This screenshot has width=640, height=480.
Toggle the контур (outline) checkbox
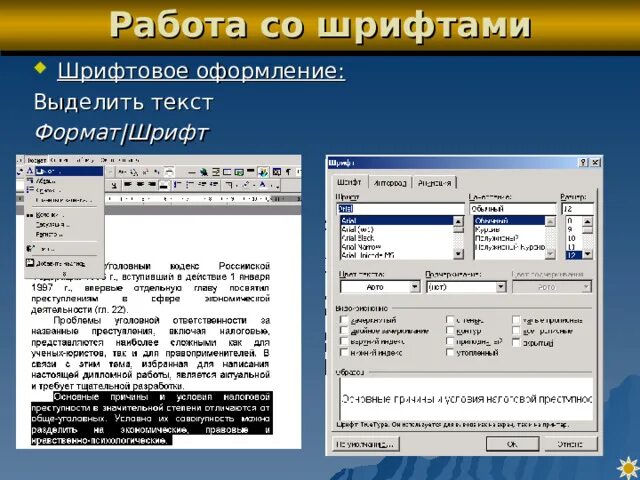point(450,330)
